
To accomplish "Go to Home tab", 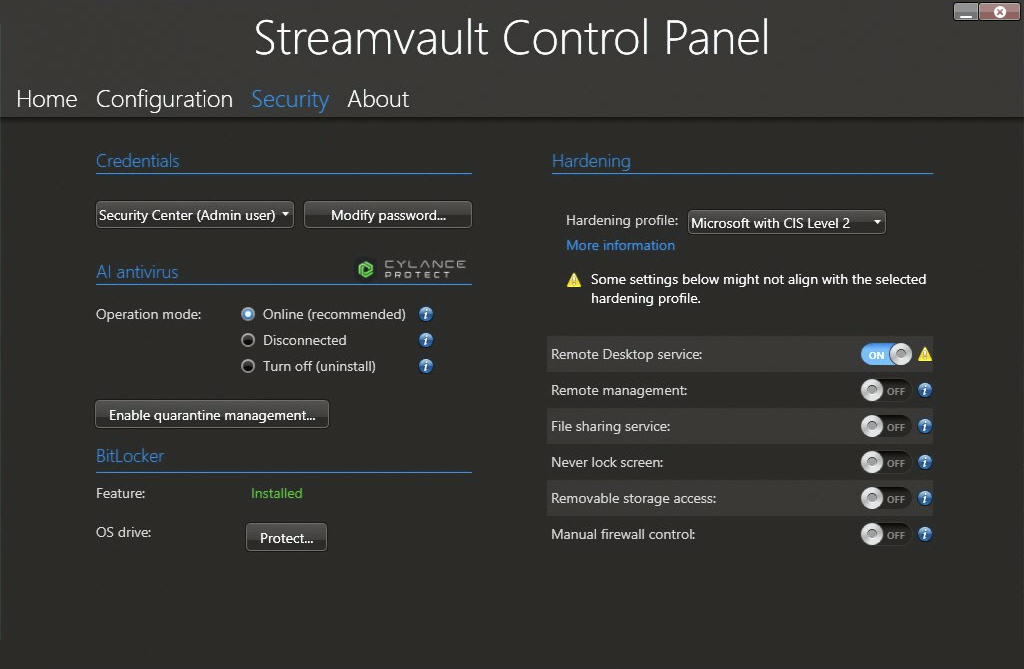I will tap(47, 99).
